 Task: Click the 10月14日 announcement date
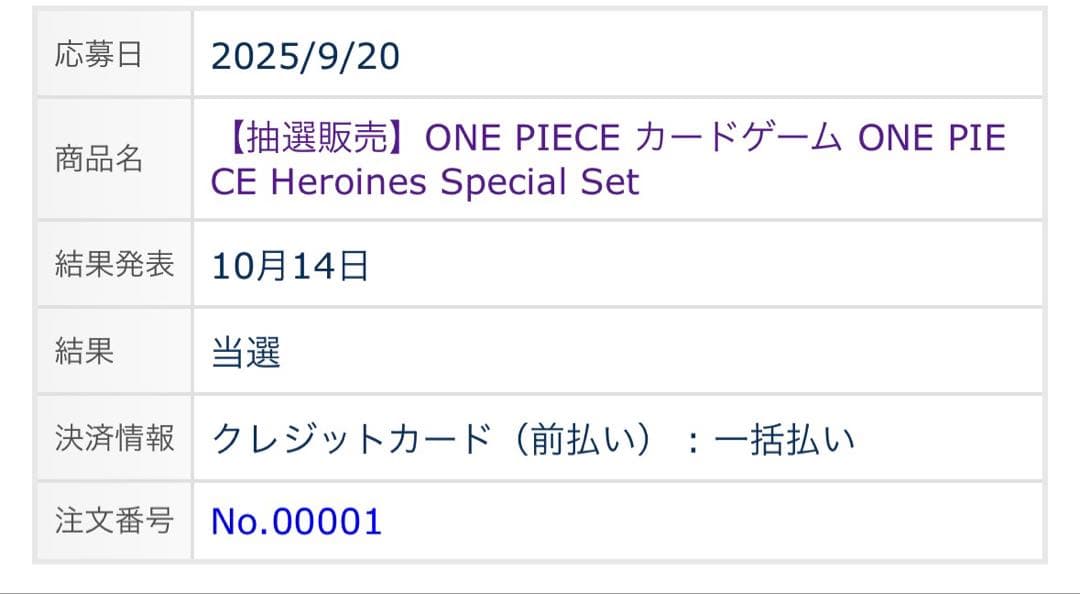(290, 266)
